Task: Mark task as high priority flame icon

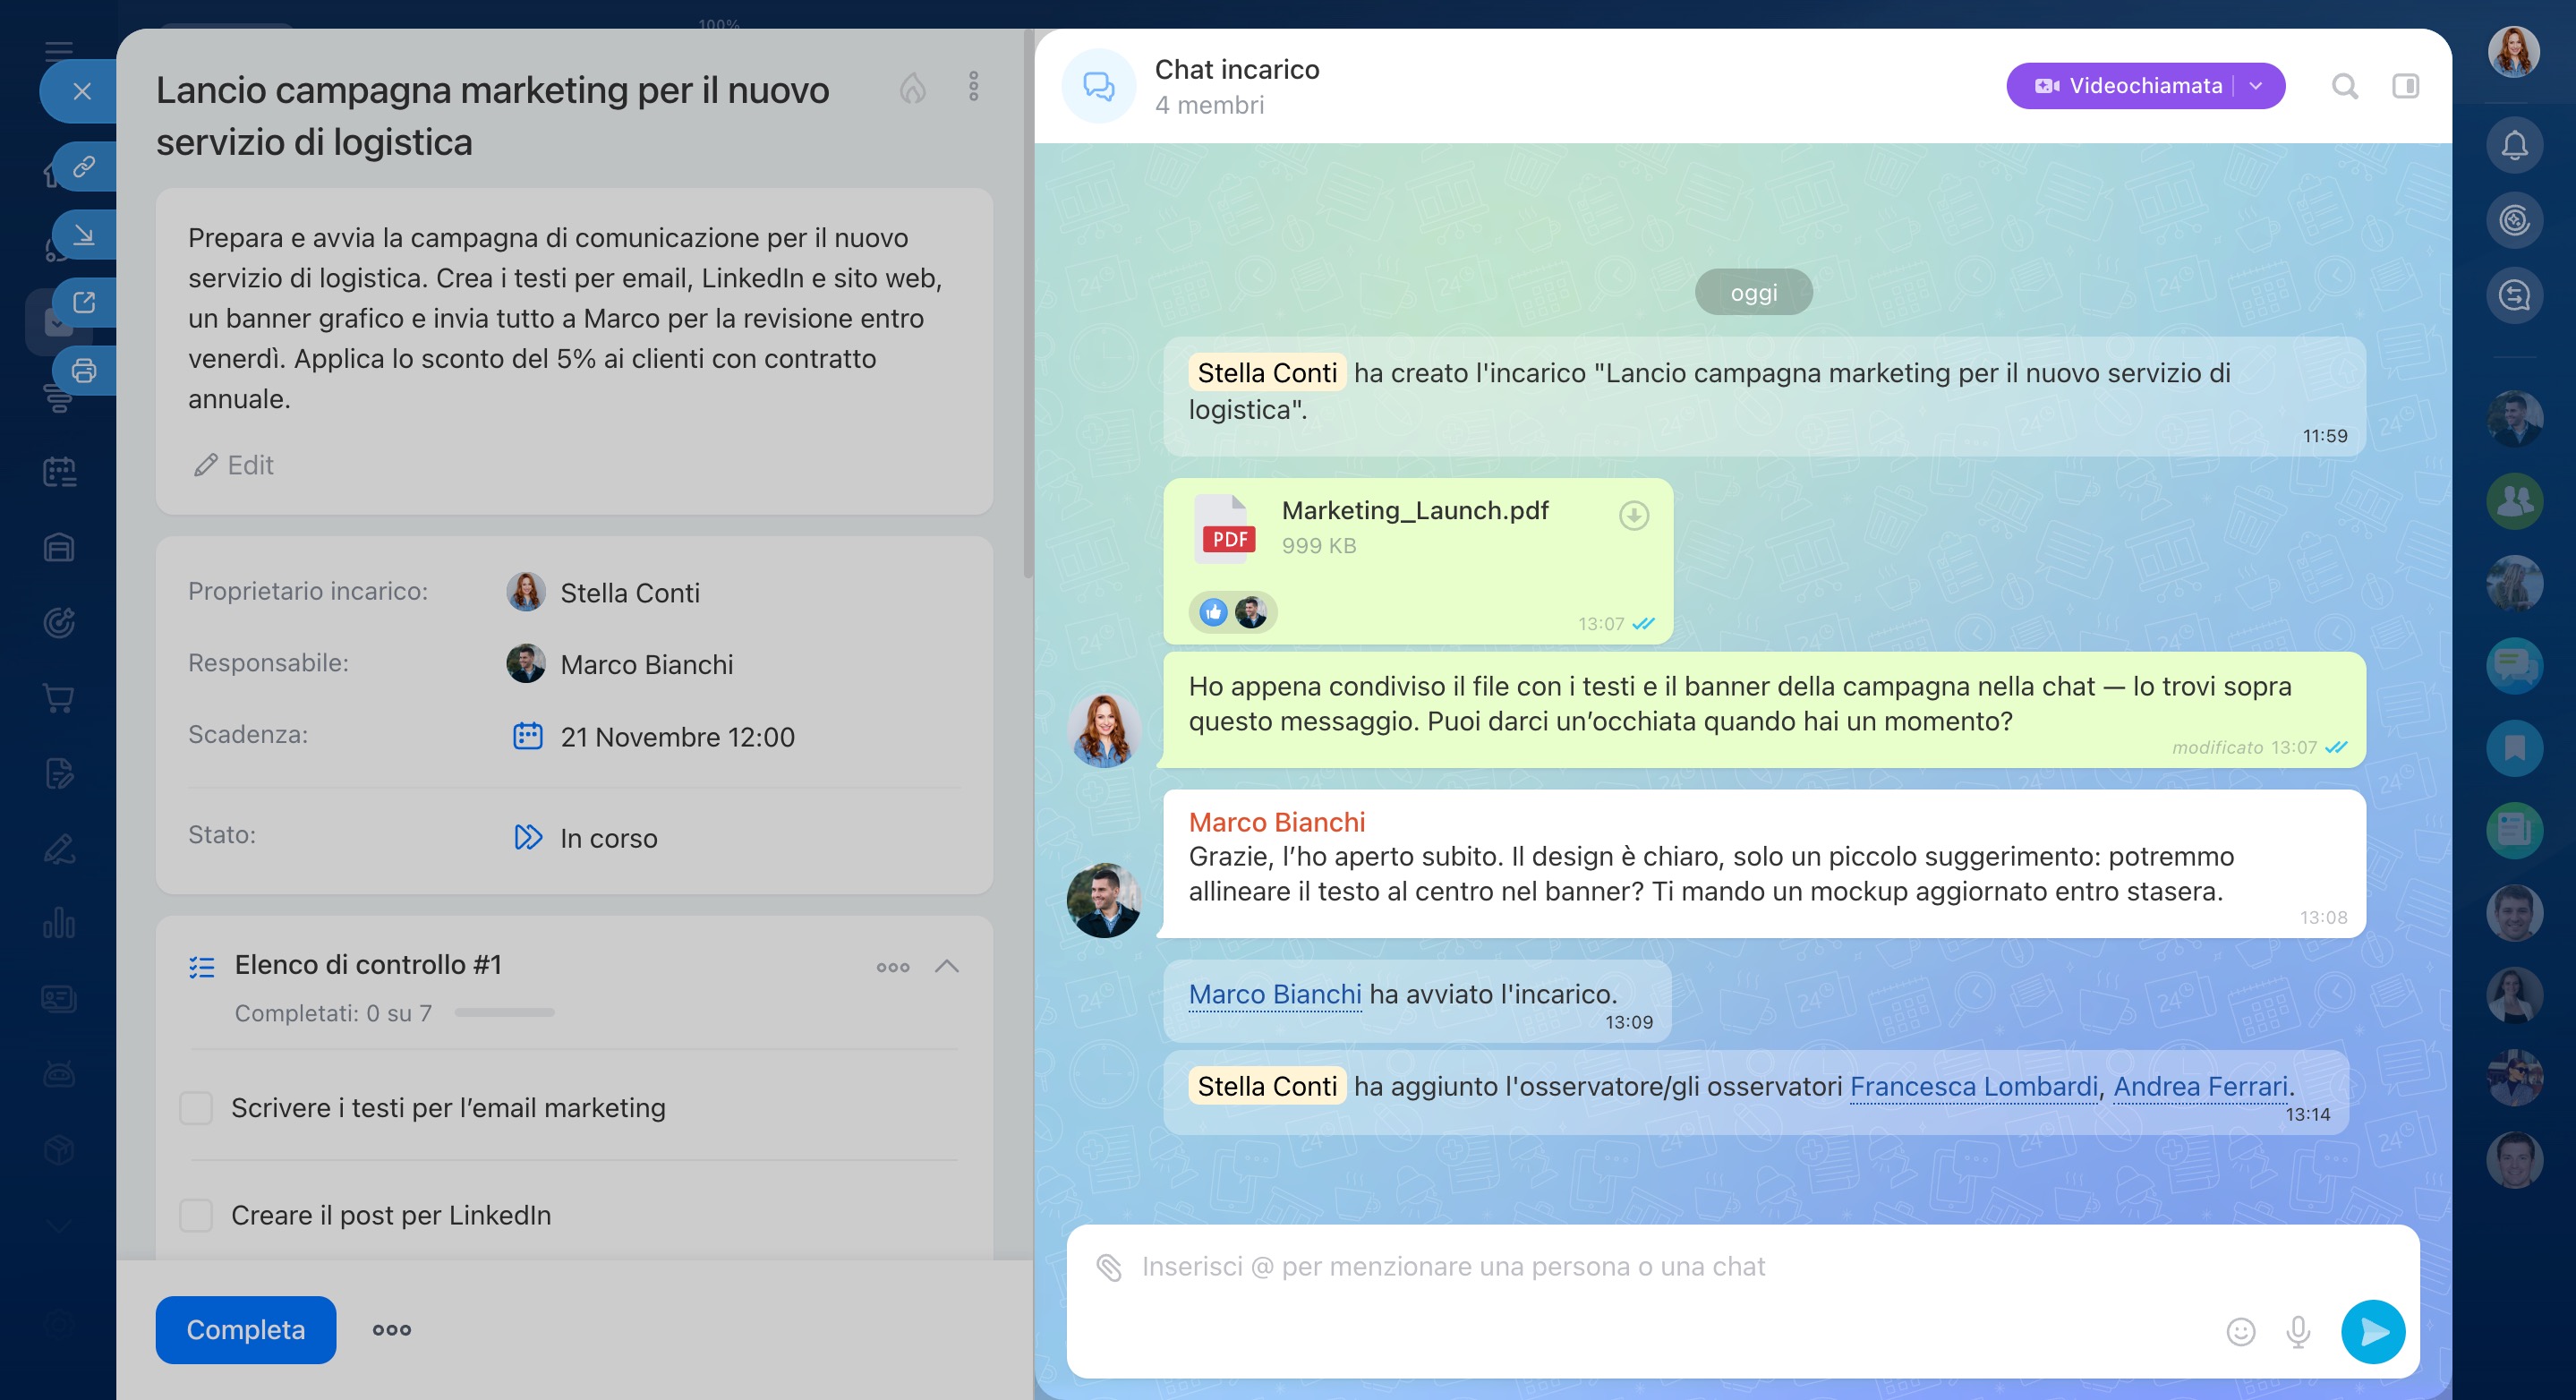Action: (x=912, y=88)
